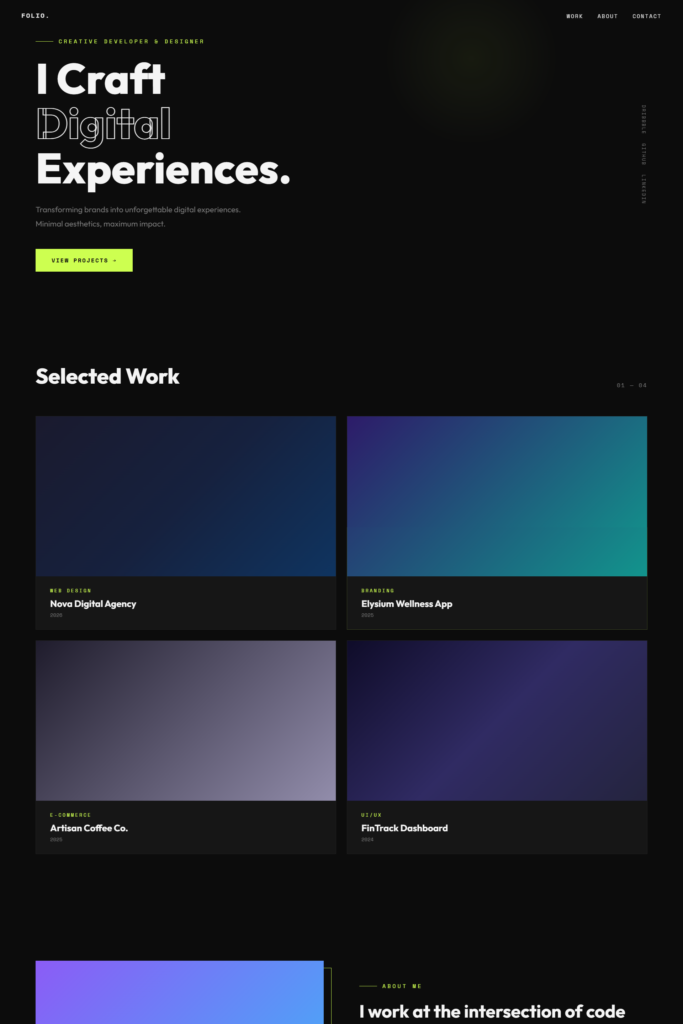Open the Work nav item
Viewport: 683px width, 1024px height.
[x=574, y=16]
